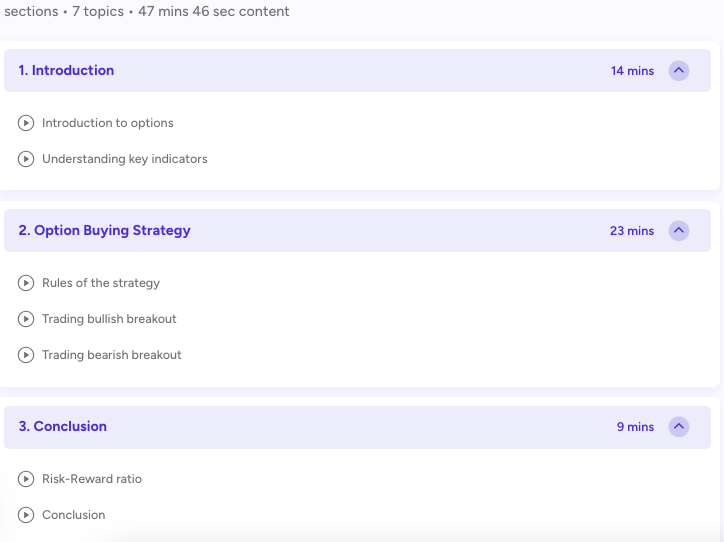This screenshot has height=542, width=724.
Task: Click play icon beside Trading bullish breakout
Action: point(26,319)
